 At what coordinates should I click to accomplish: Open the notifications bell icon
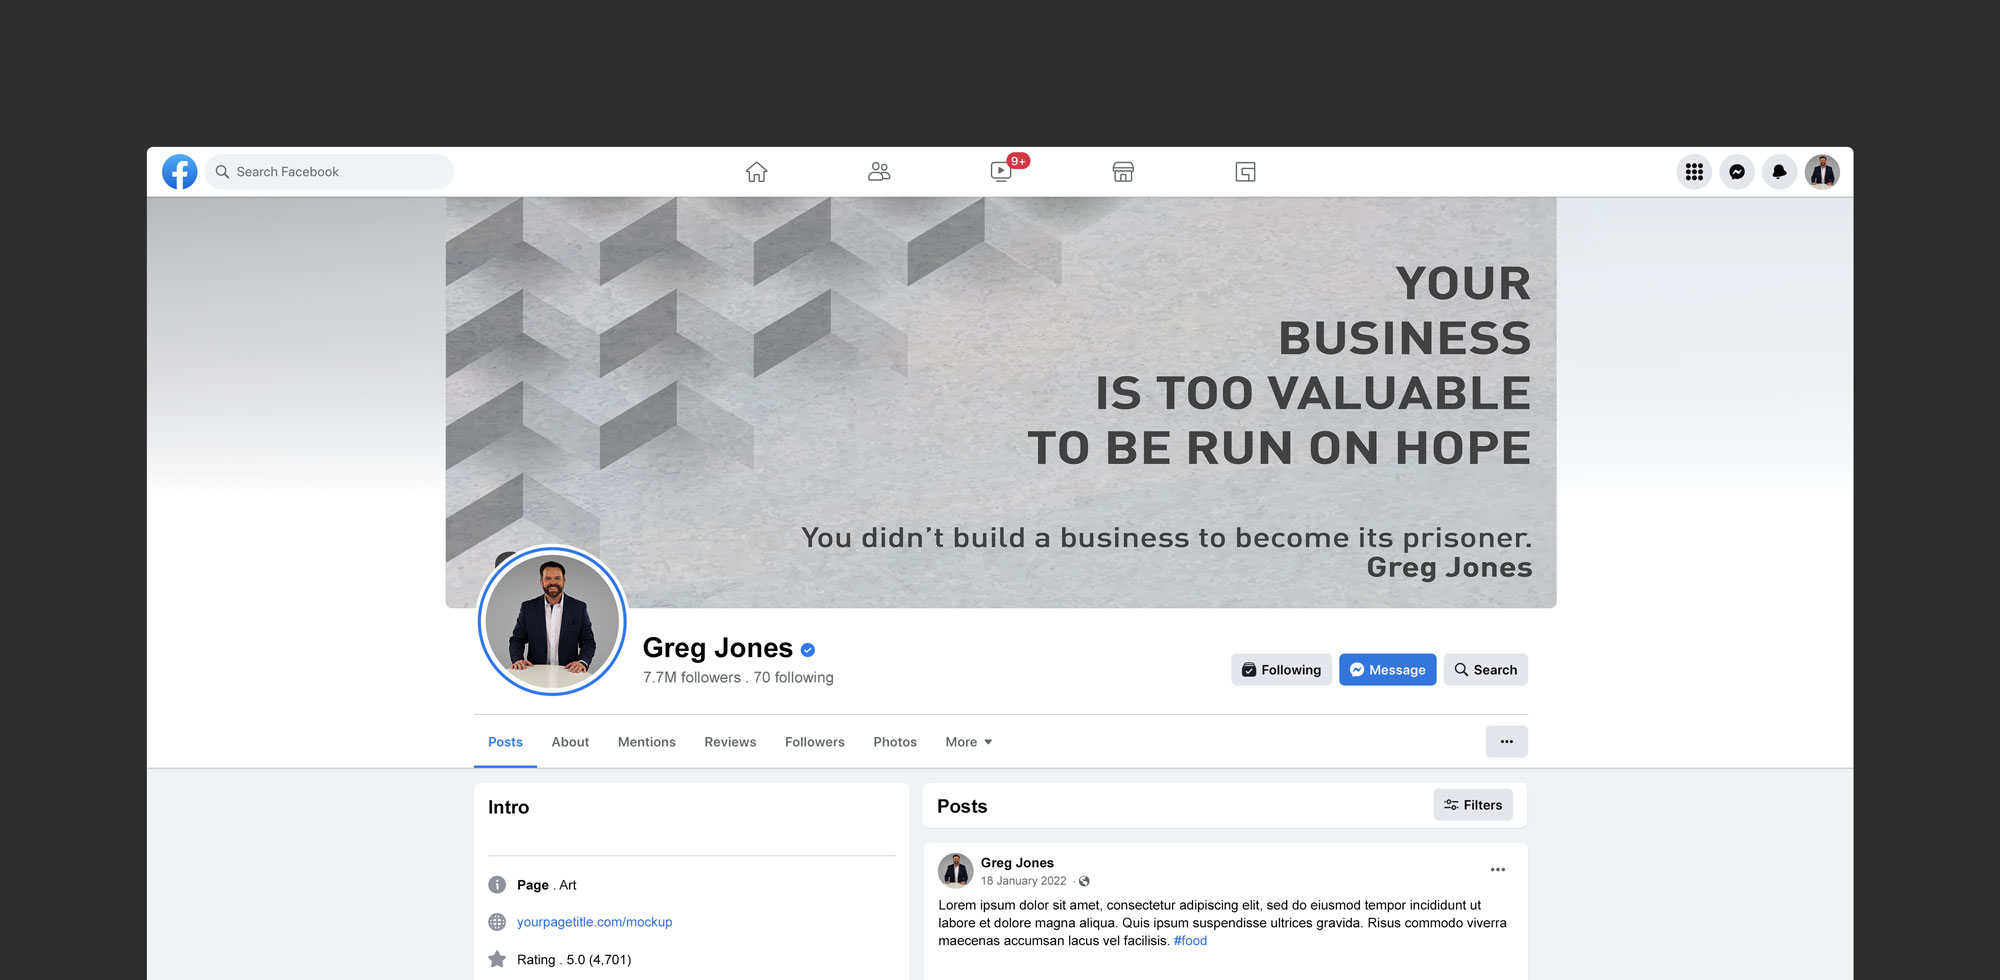click(x=1780, y=171)
